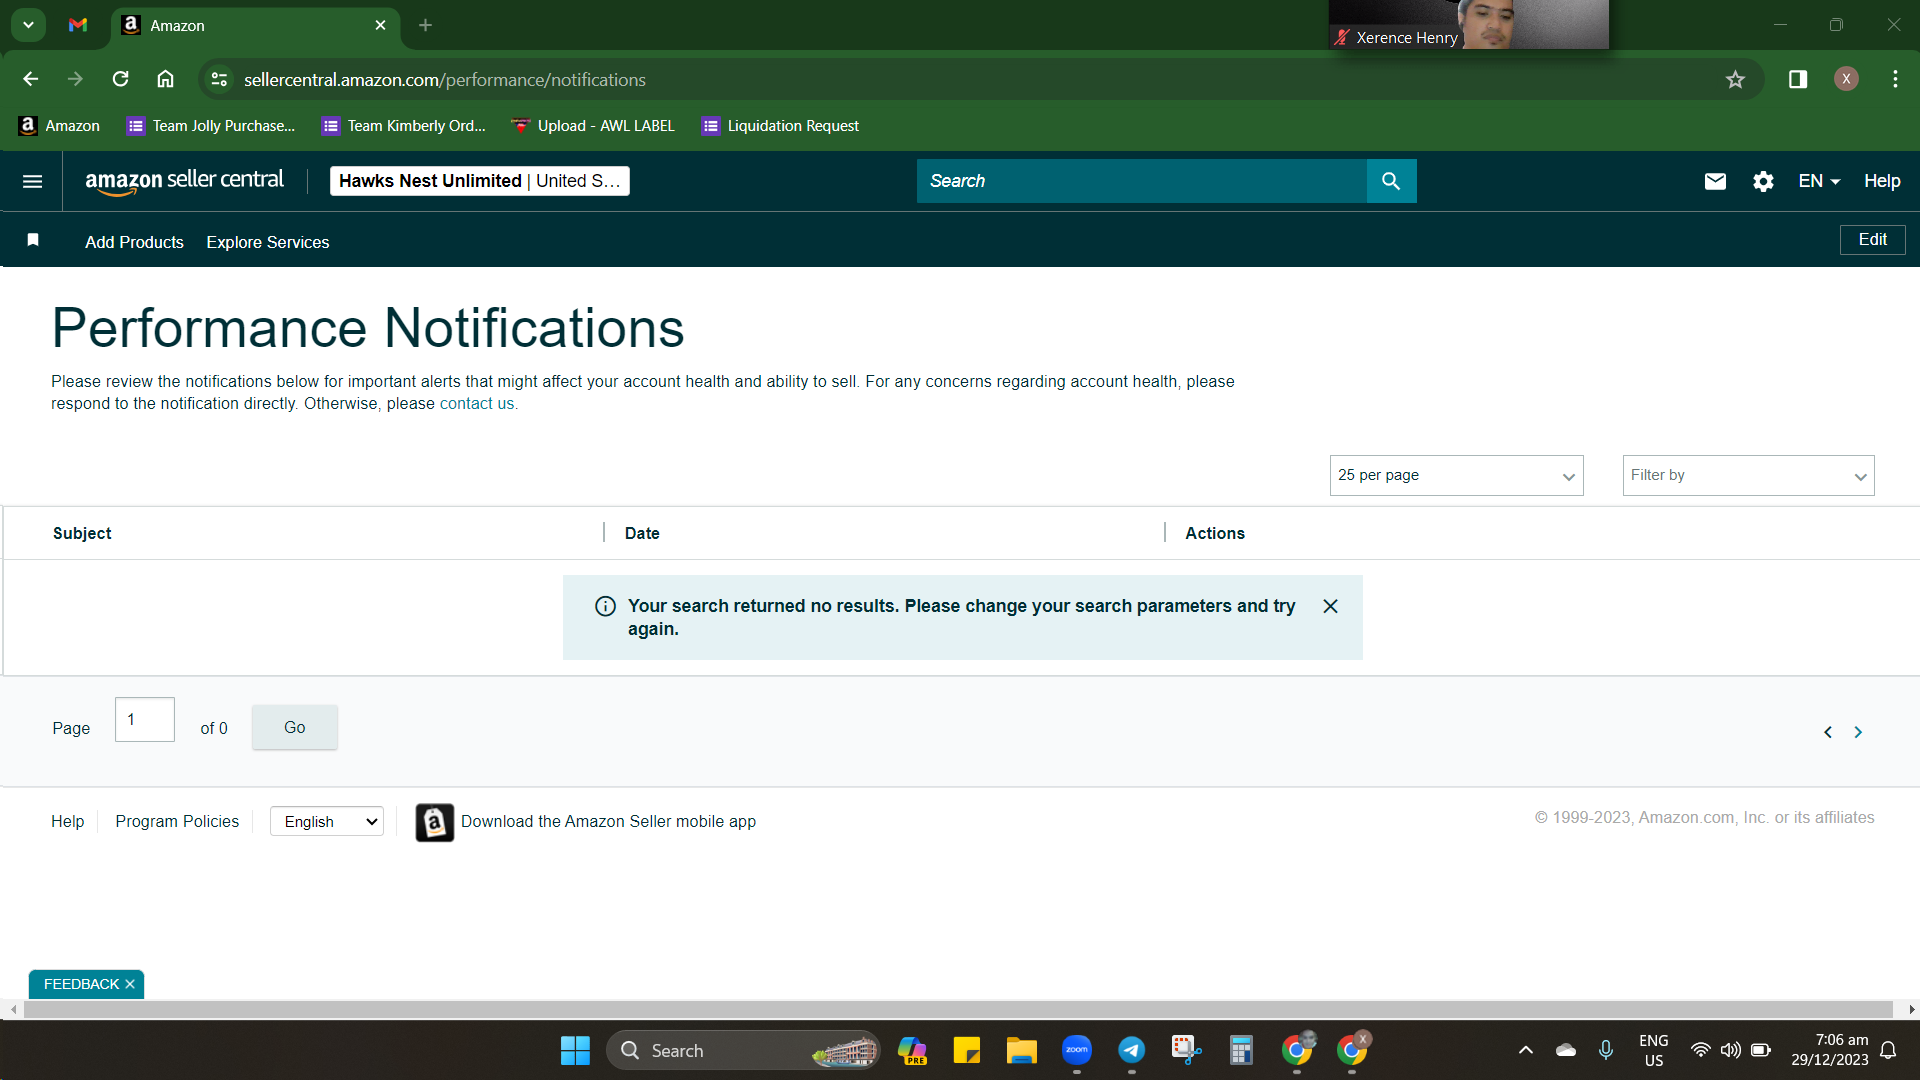The height and width of the screenshot is (1080, 1920).
Task: Expand the 25 per page dropdown
Action: [1456, 476]
